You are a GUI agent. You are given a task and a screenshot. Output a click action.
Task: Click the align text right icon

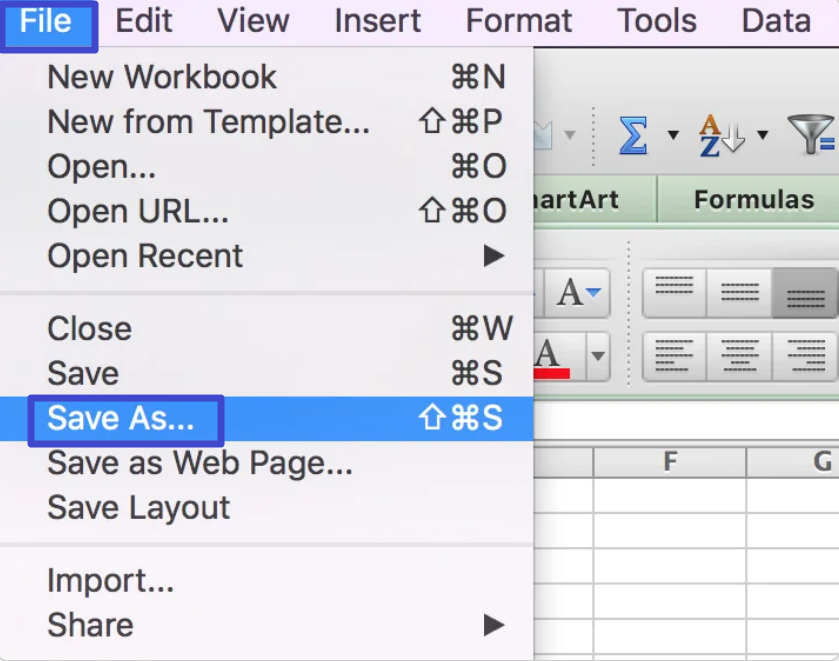tap(805, 357)
